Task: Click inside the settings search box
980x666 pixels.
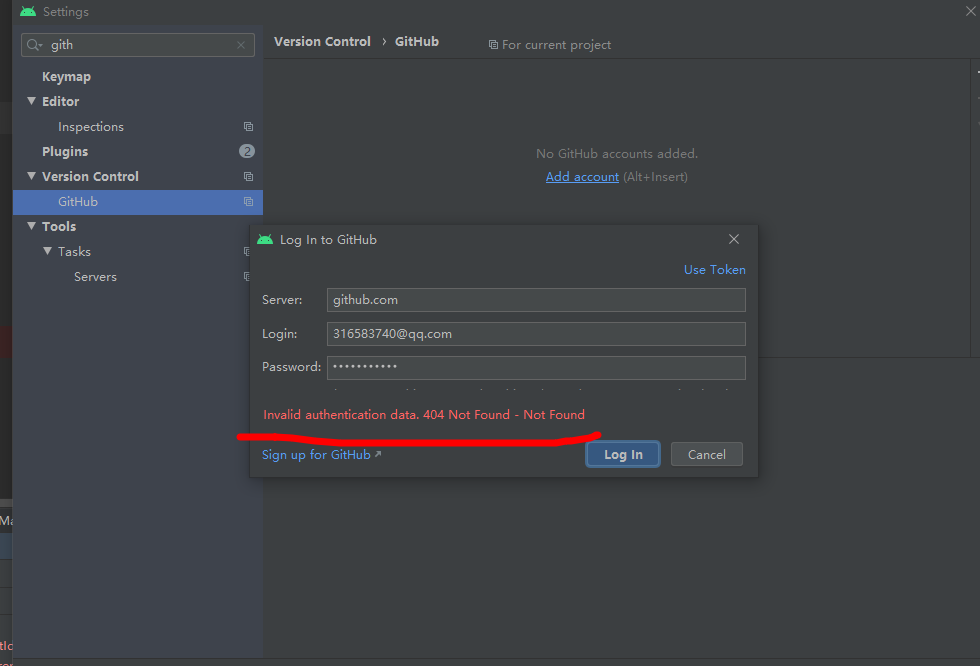Action: 138,45
